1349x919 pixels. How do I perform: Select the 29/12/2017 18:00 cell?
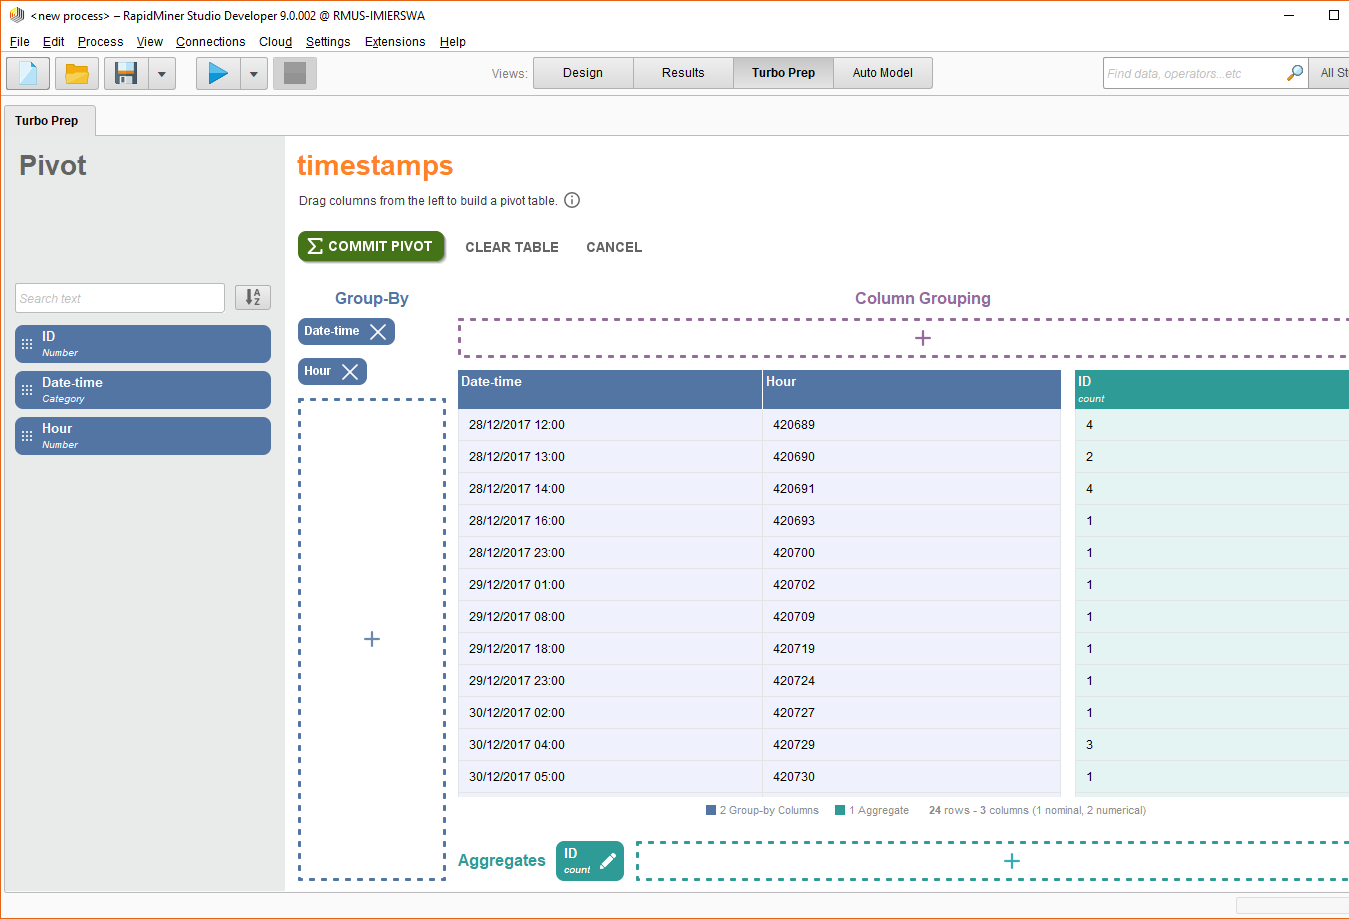[x=610, y=649]
